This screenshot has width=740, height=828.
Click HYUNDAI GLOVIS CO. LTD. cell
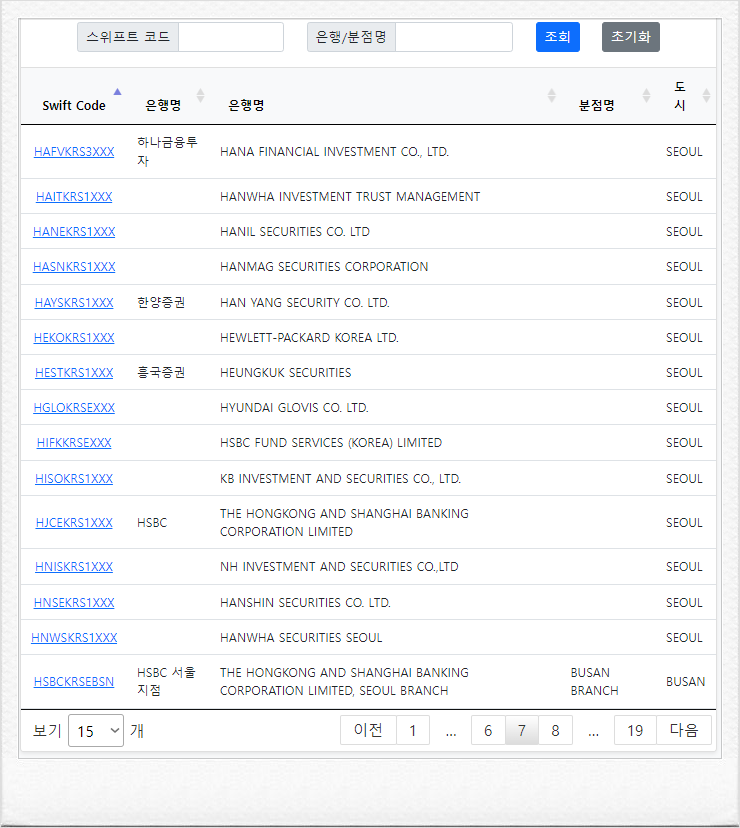[294, 408]
